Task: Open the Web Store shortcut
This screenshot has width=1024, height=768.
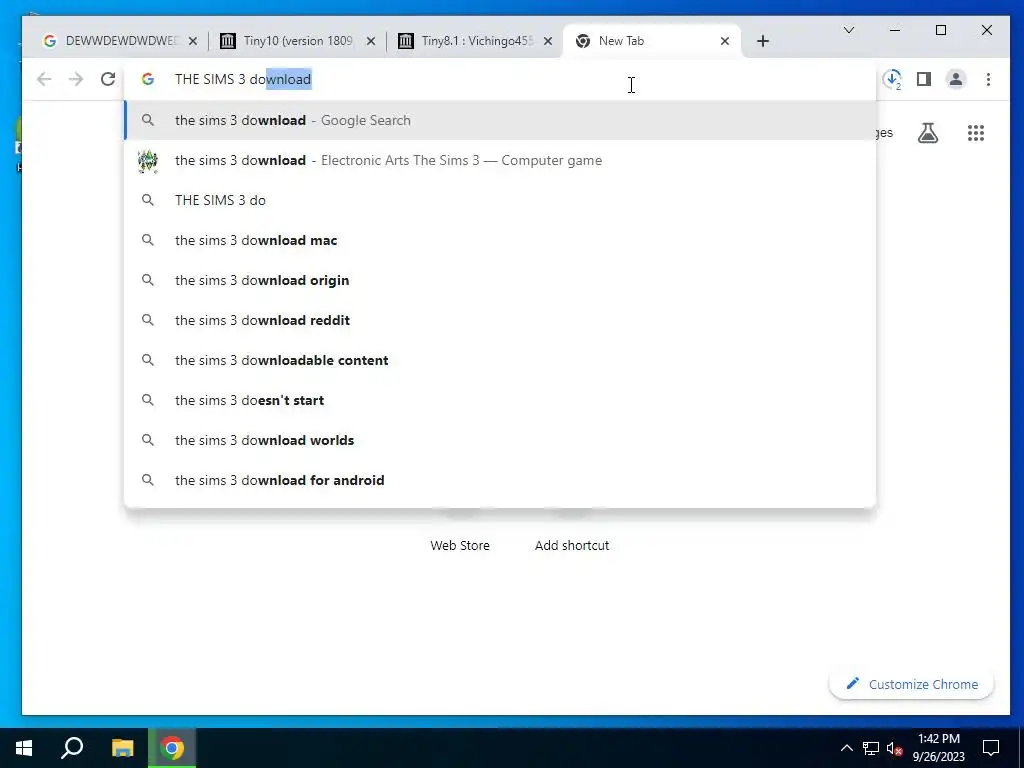Action: (460, 545)
